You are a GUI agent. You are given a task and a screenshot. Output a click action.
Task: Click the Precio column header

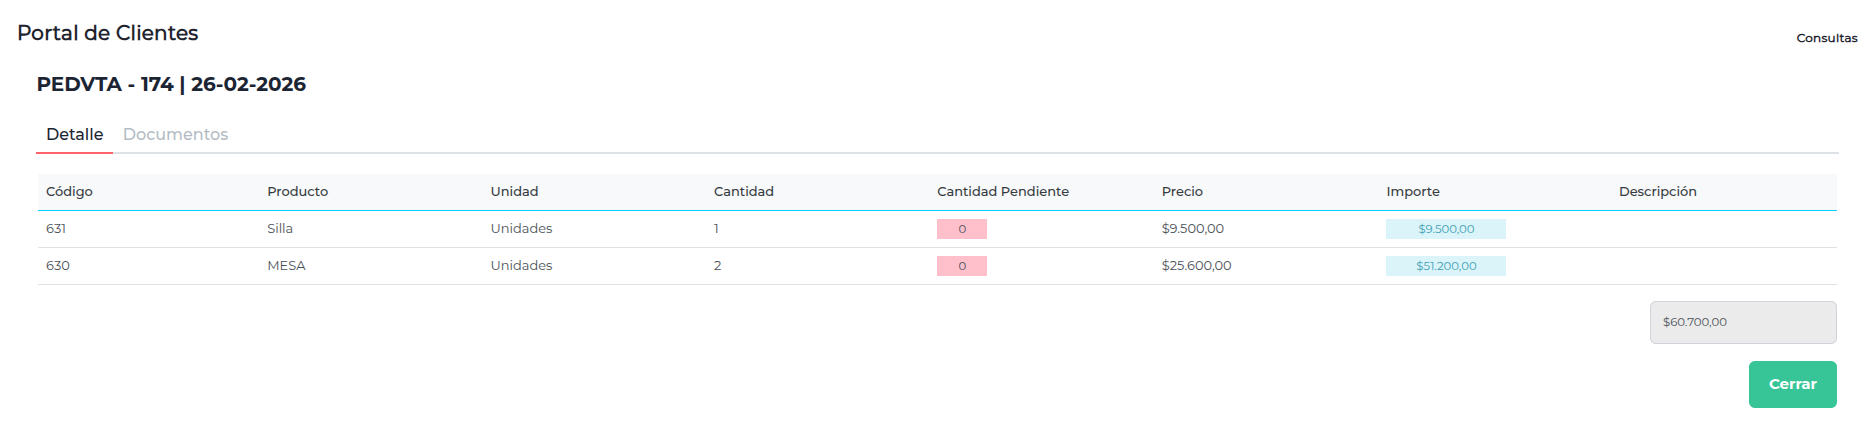click(1181, 191)
